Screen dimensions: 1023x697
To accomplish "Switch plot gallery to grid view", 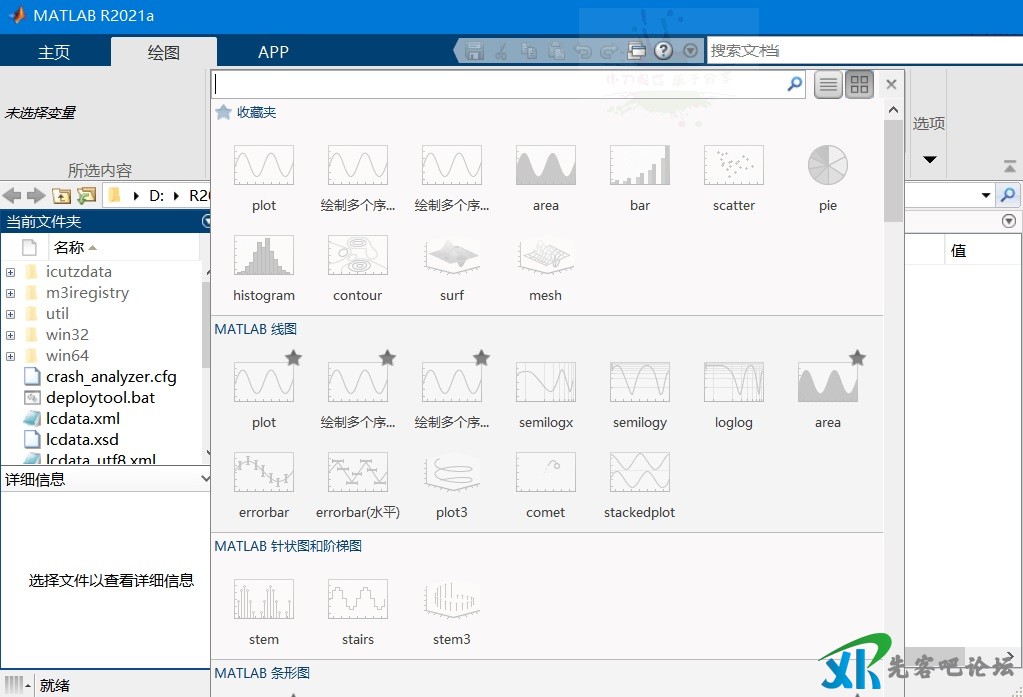I will coord(859,85).
